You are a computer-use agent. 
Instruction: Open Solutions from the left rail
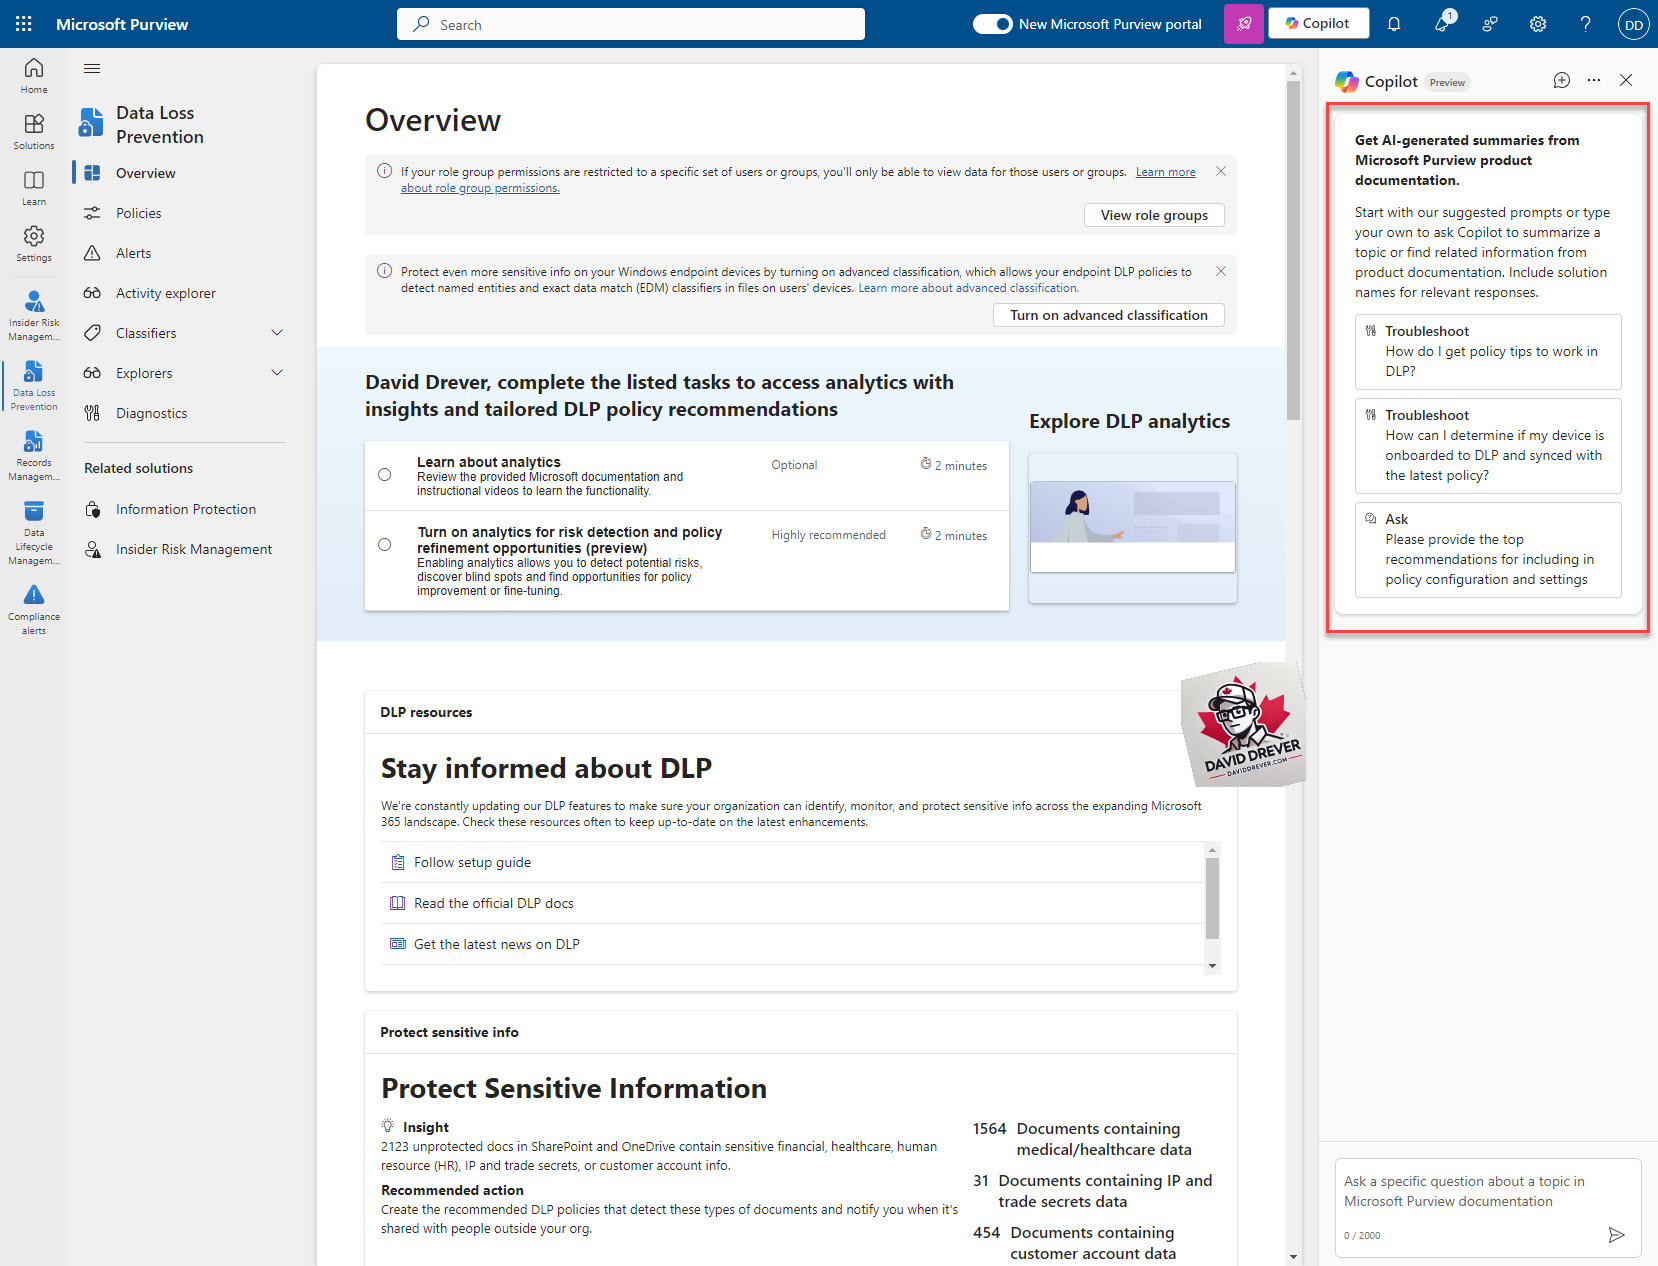(x=34, y=131)
